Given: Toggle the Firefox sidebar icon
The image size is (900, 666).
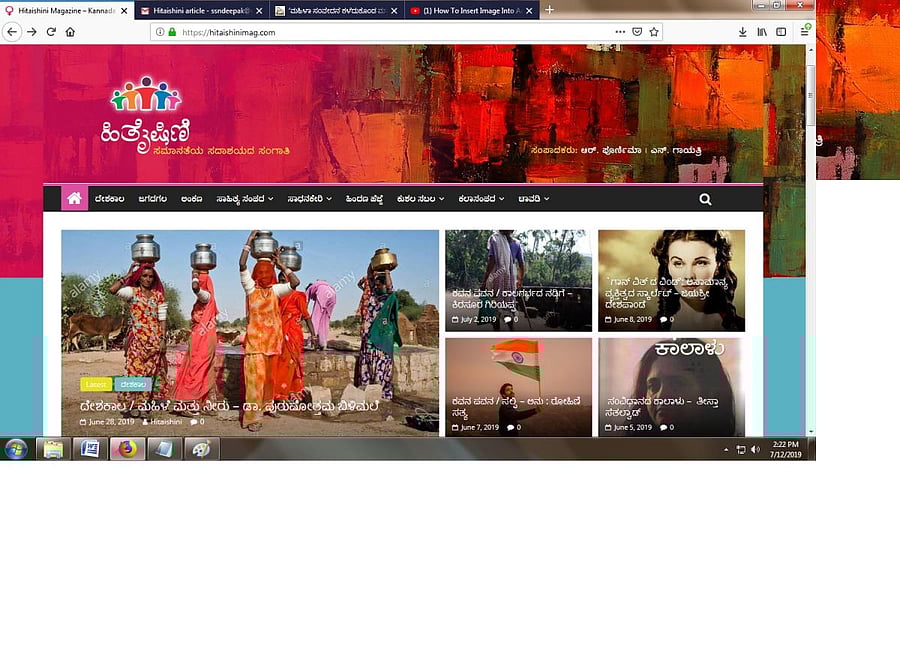Looking at the screenshot, I should pos(783,31).
